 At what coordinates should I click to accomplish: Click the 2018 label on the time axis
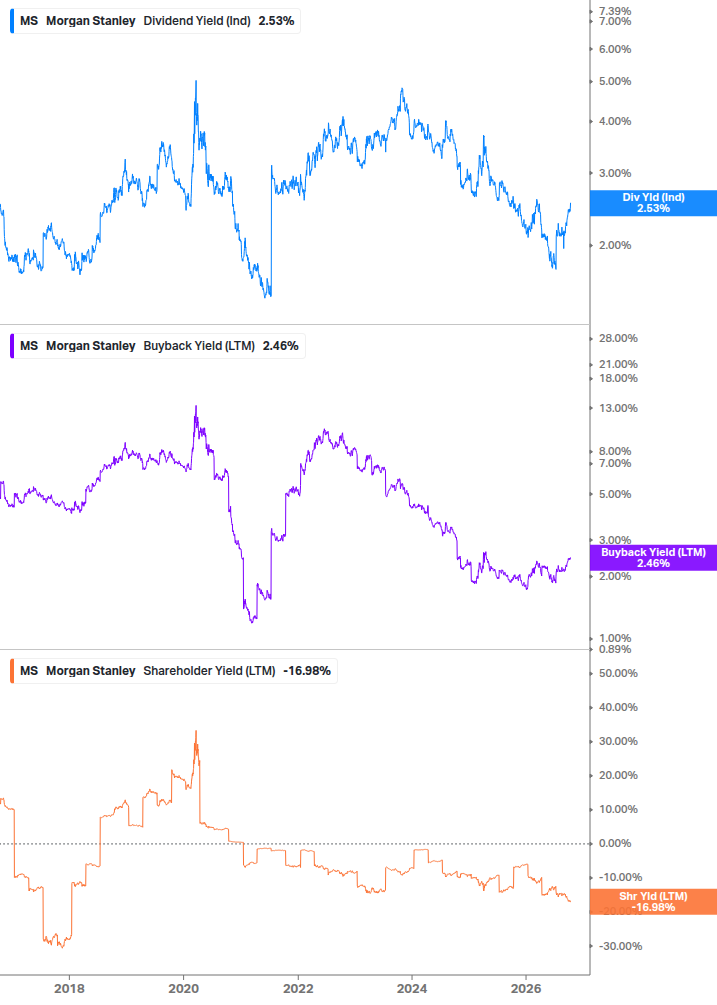[69, 989]
